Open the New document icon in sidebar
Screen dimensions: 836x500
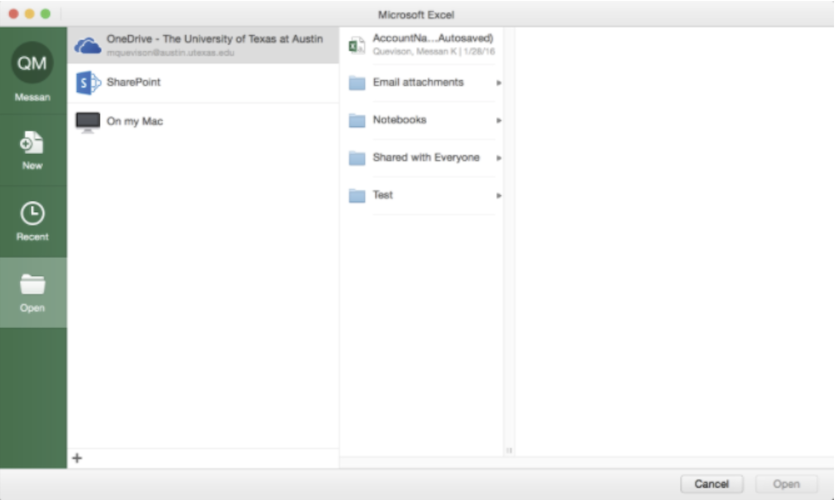pos(32,143)
